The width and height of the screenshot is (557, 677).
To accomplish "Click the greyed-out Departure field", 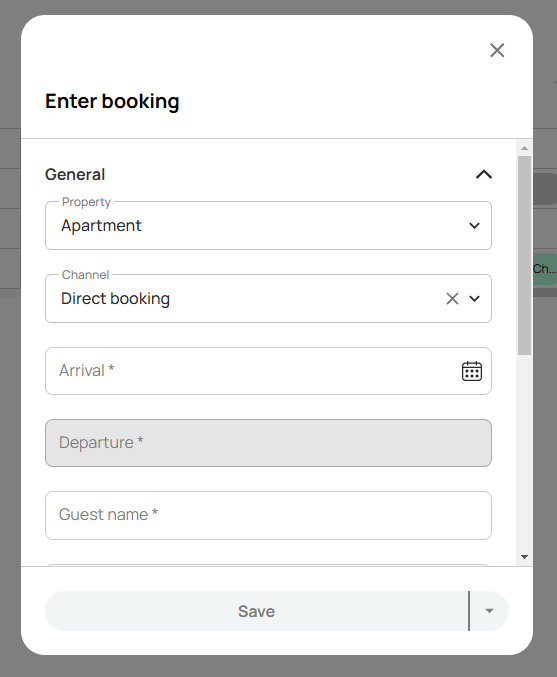I will pyautogui.click(x=268, y=443).
